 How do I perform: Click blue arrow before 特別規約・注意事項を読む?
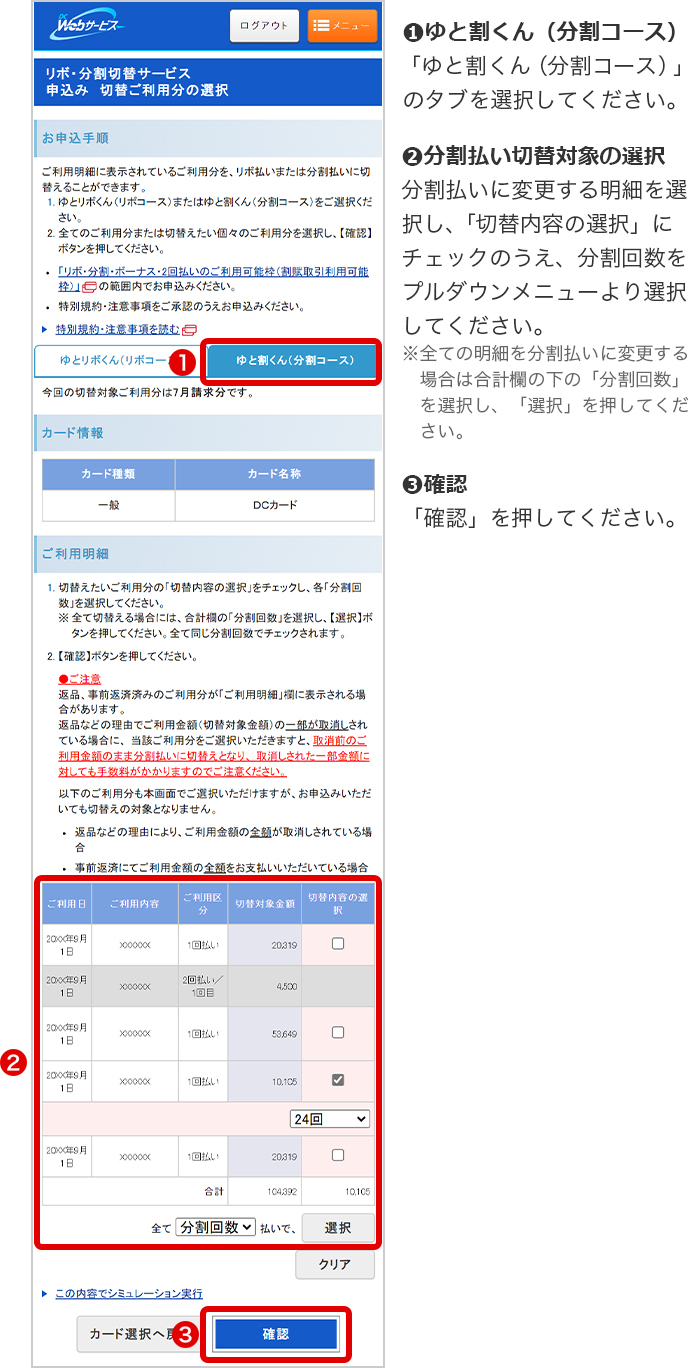45,329
